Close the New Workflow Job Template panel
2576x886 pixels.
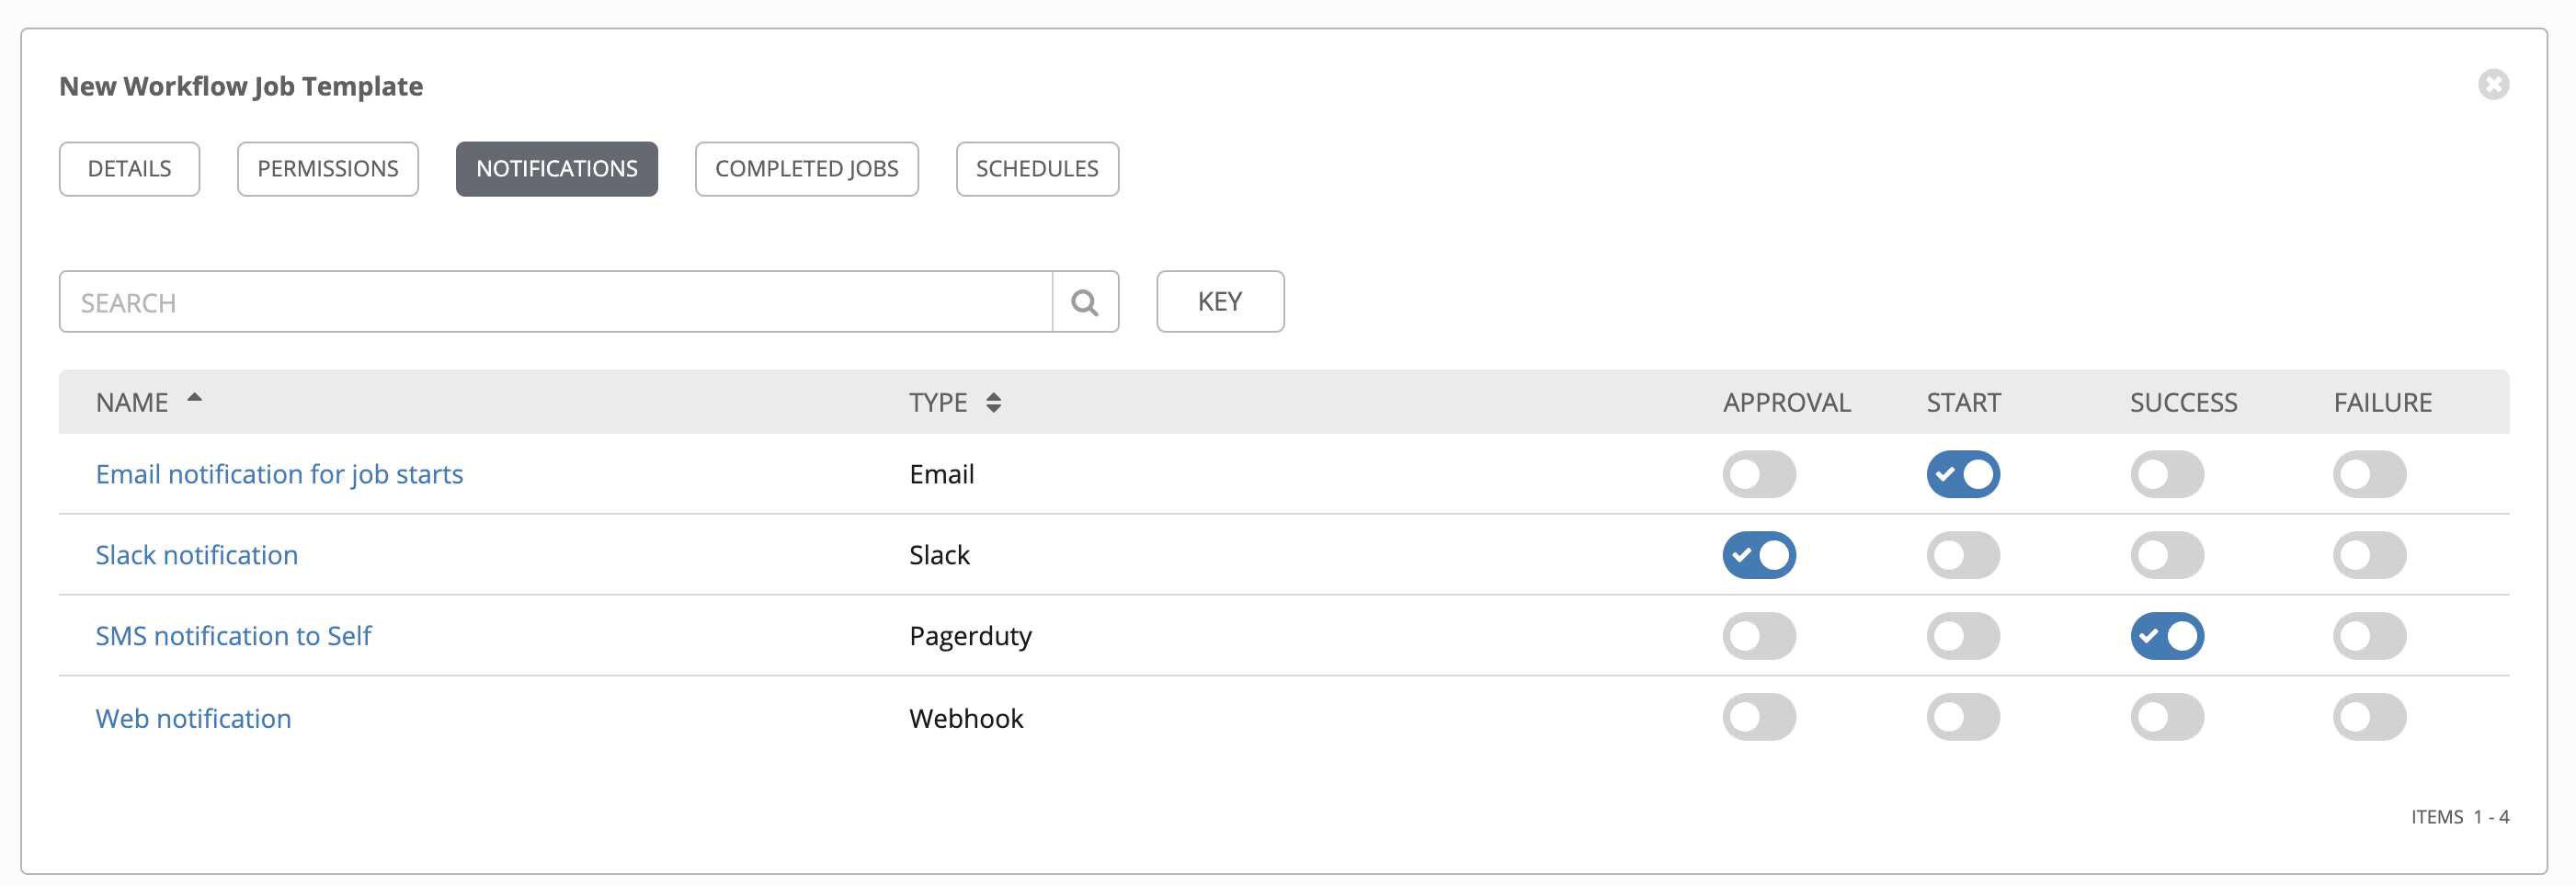point(2493,85)
